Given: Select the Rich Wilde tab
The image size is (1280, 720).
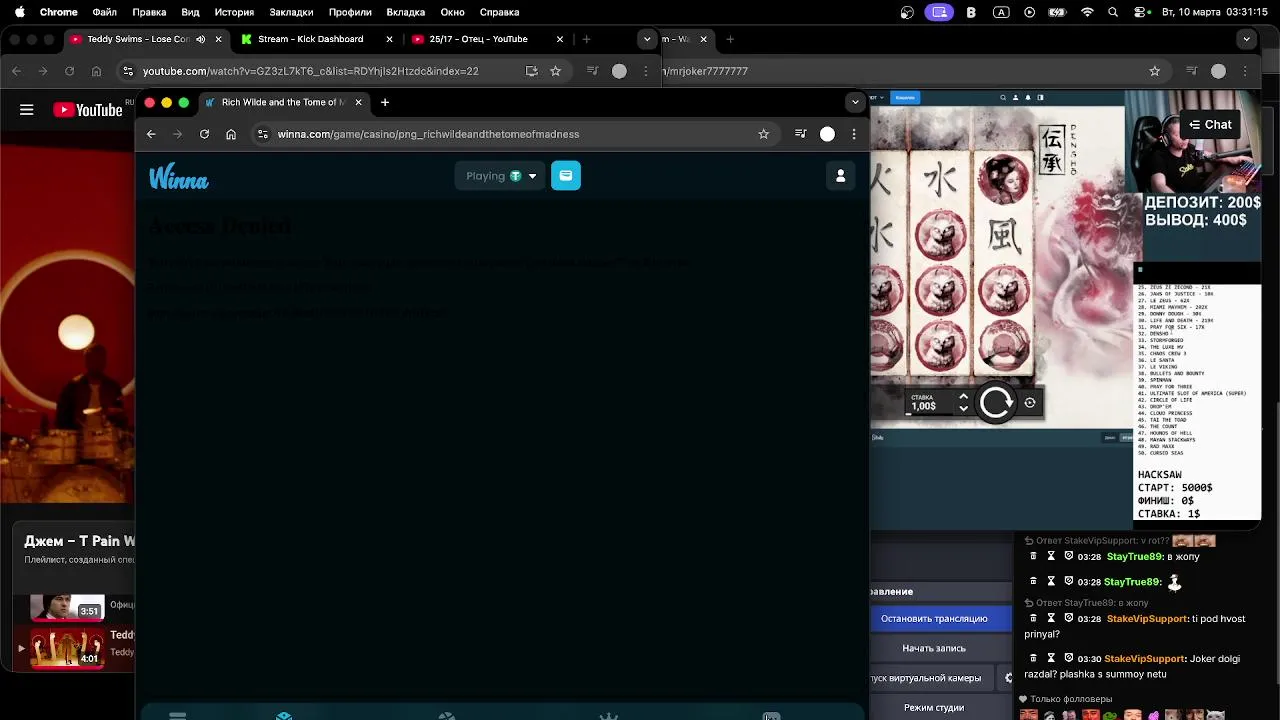Looking at the screenshot, I should click(x=283, y=102).
